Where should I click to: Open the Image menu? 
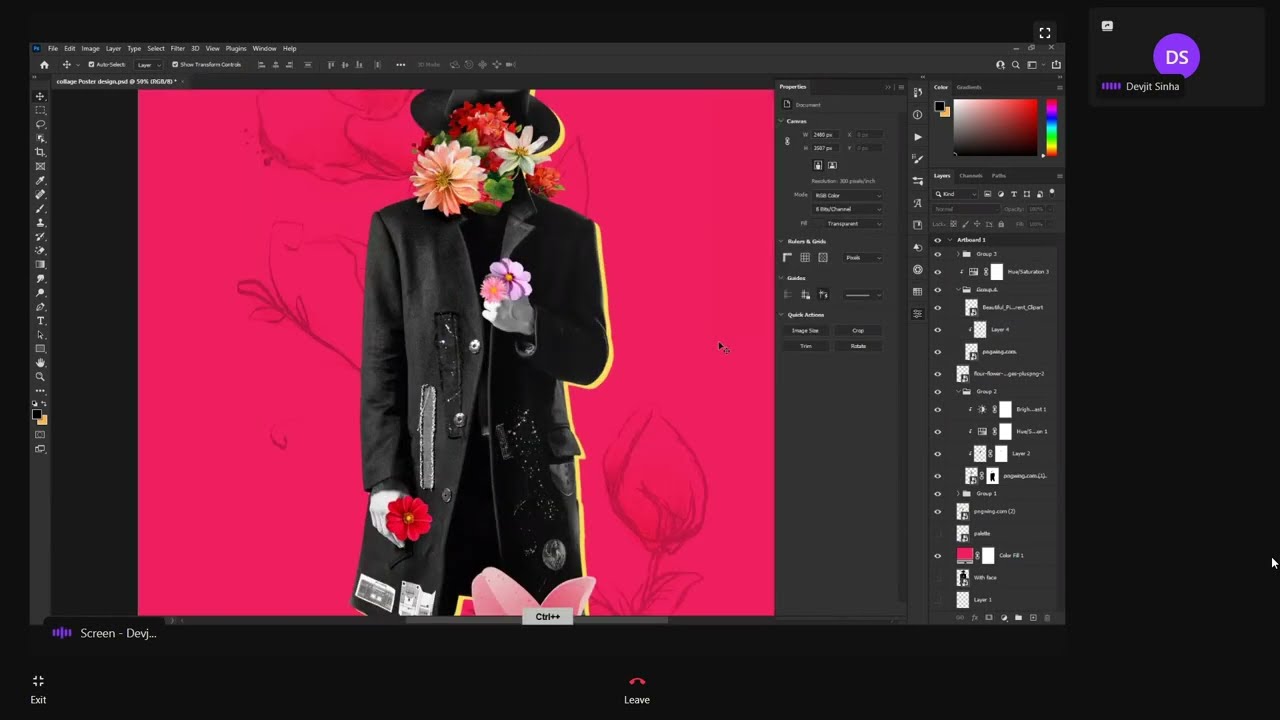coord(90,48)
